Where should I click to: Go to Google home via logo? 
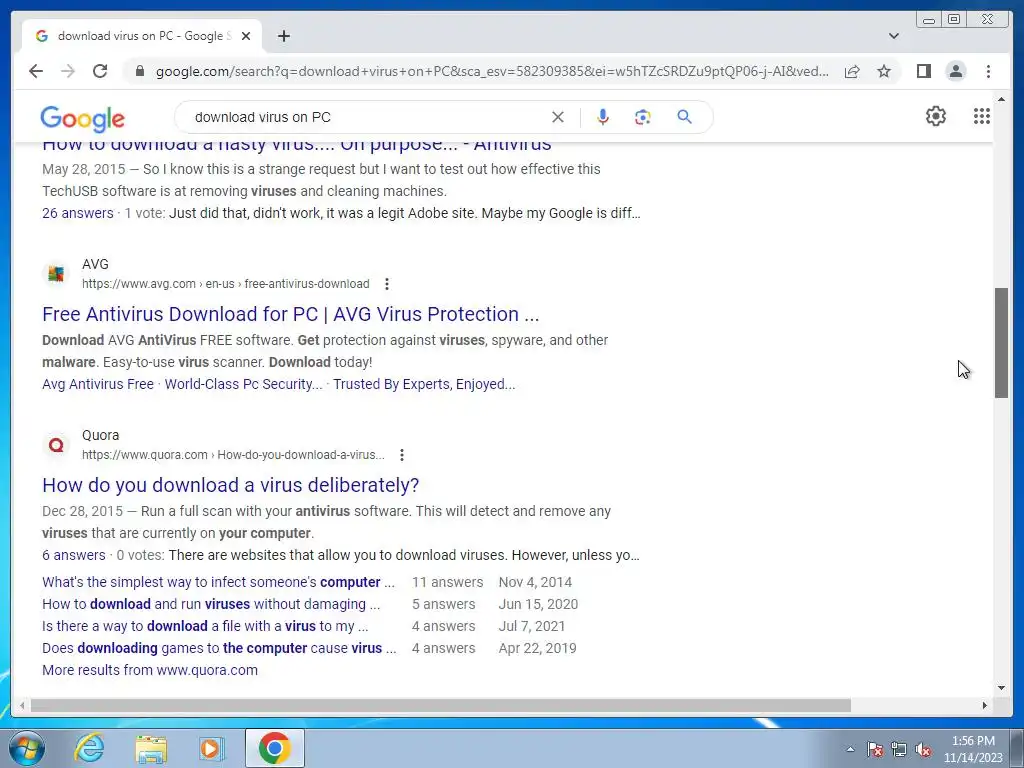point(82,118)
